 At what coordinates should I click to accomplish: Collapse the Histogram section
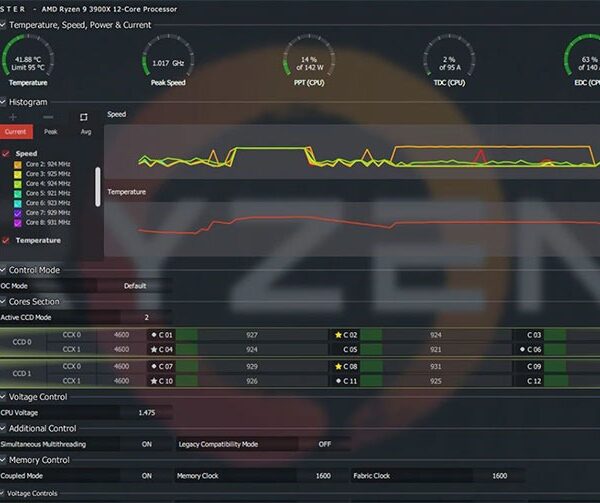(3, 102)
